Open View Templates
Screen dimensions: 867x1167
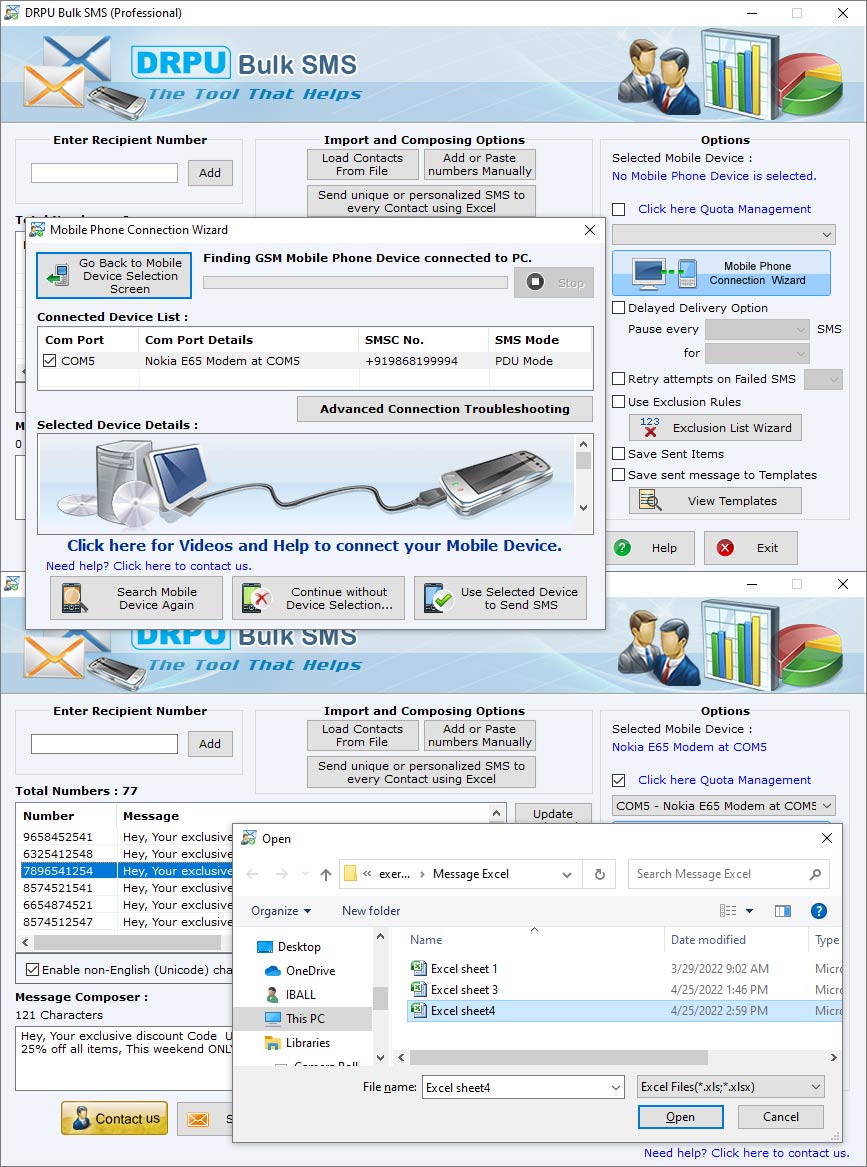click(x=714, y=500)
